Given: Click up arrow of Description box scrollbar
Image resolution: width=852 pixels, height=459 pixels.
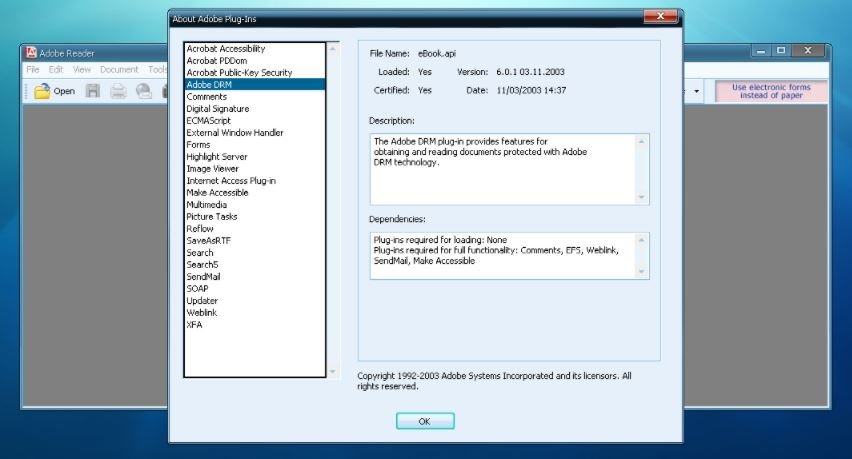Looking at the screenshot, I should tap(641, 141).
